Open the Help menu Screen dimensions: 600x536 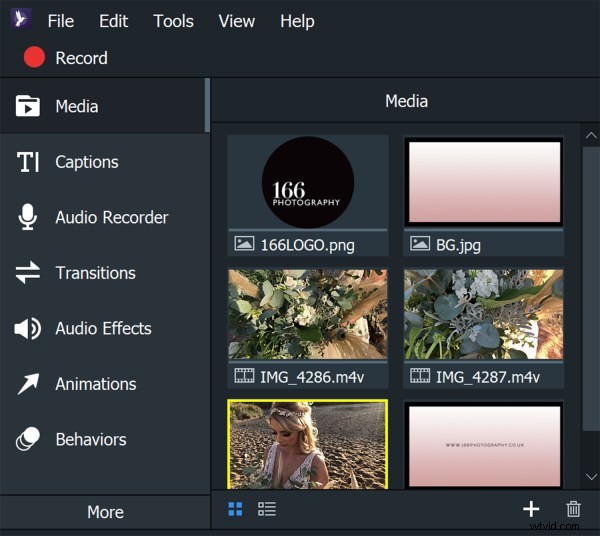pos(297,21)
